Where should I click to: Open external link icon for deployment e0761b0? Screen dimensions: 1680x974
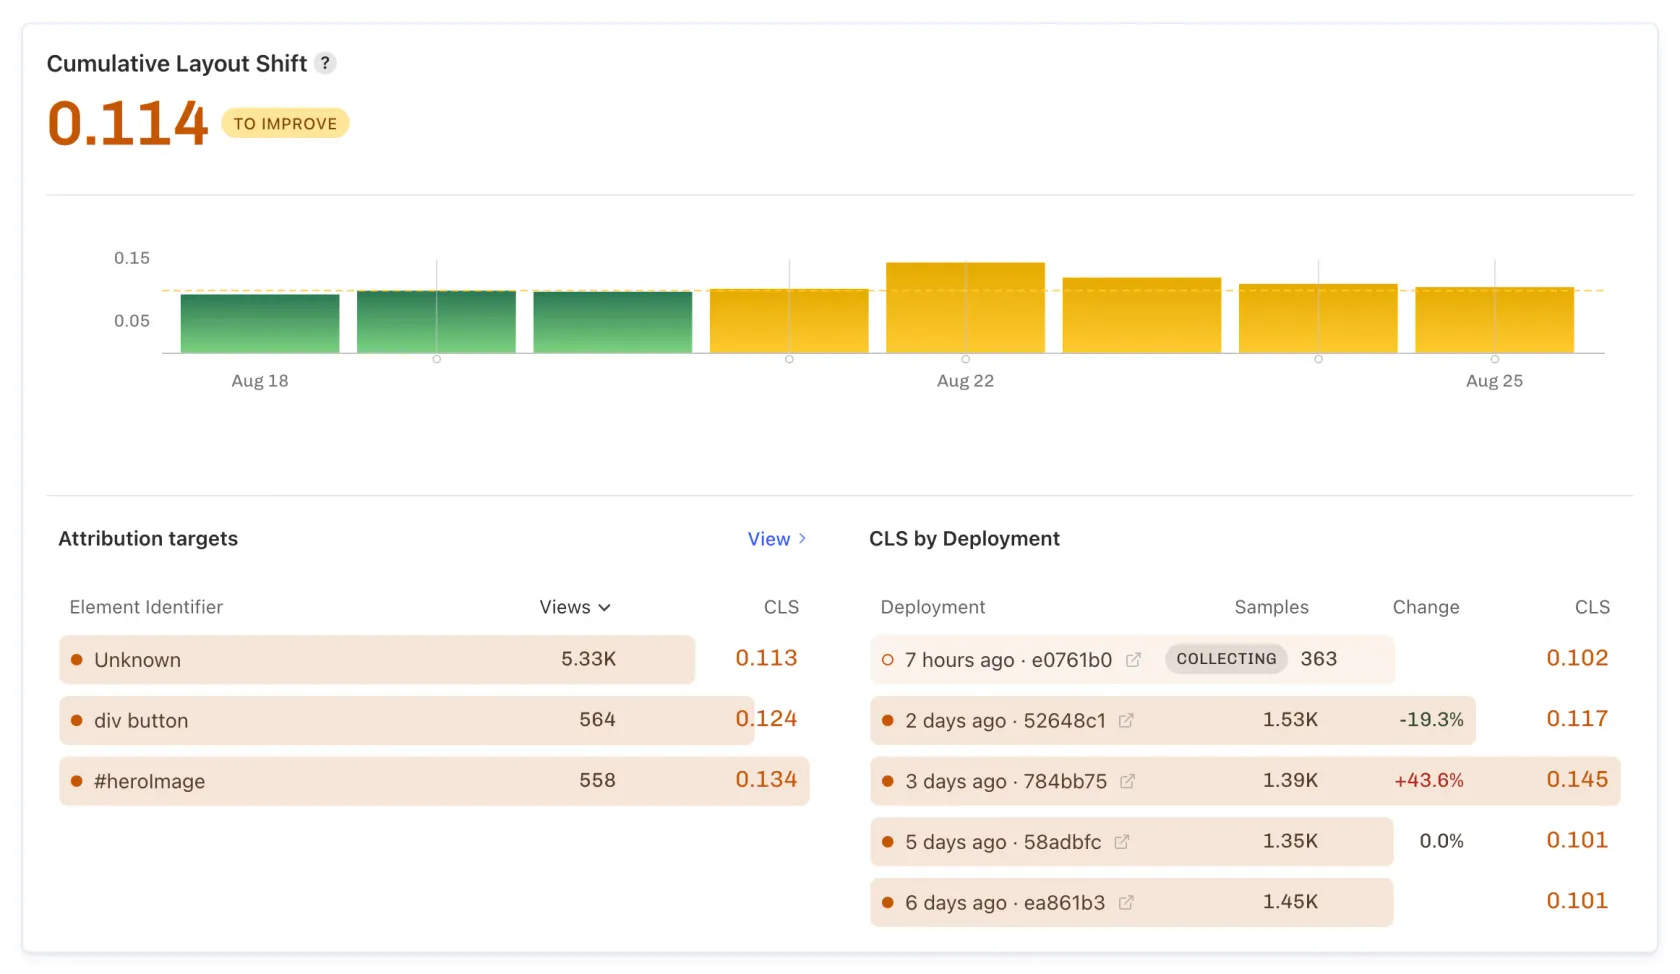coord(1133,660)
